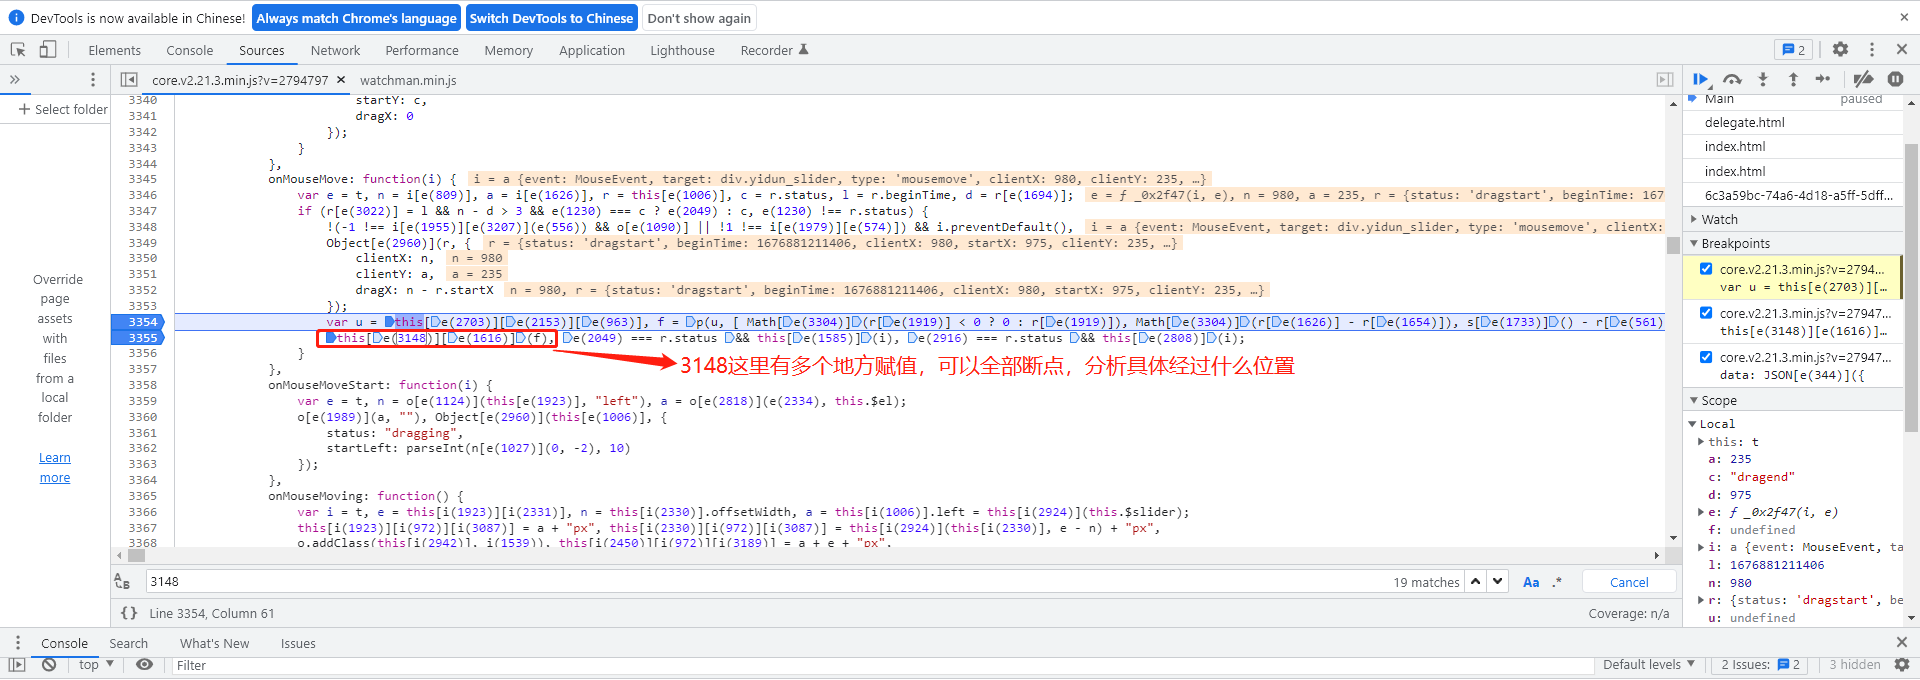Uncheck the data: JSON breakpoint checkbox
1920x680 pixels.
pyautogui.click(x=1706, y=357)
